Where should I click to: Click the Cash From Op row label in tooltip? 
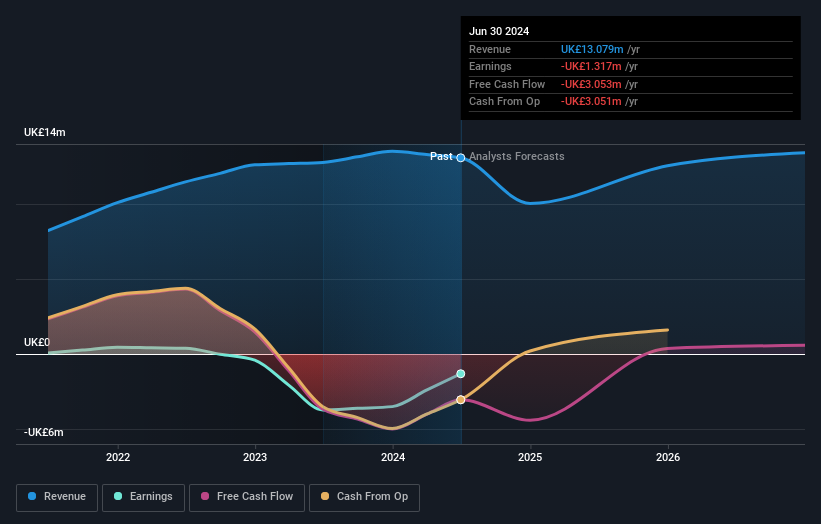pyautogui.click(x=504, y=102)
